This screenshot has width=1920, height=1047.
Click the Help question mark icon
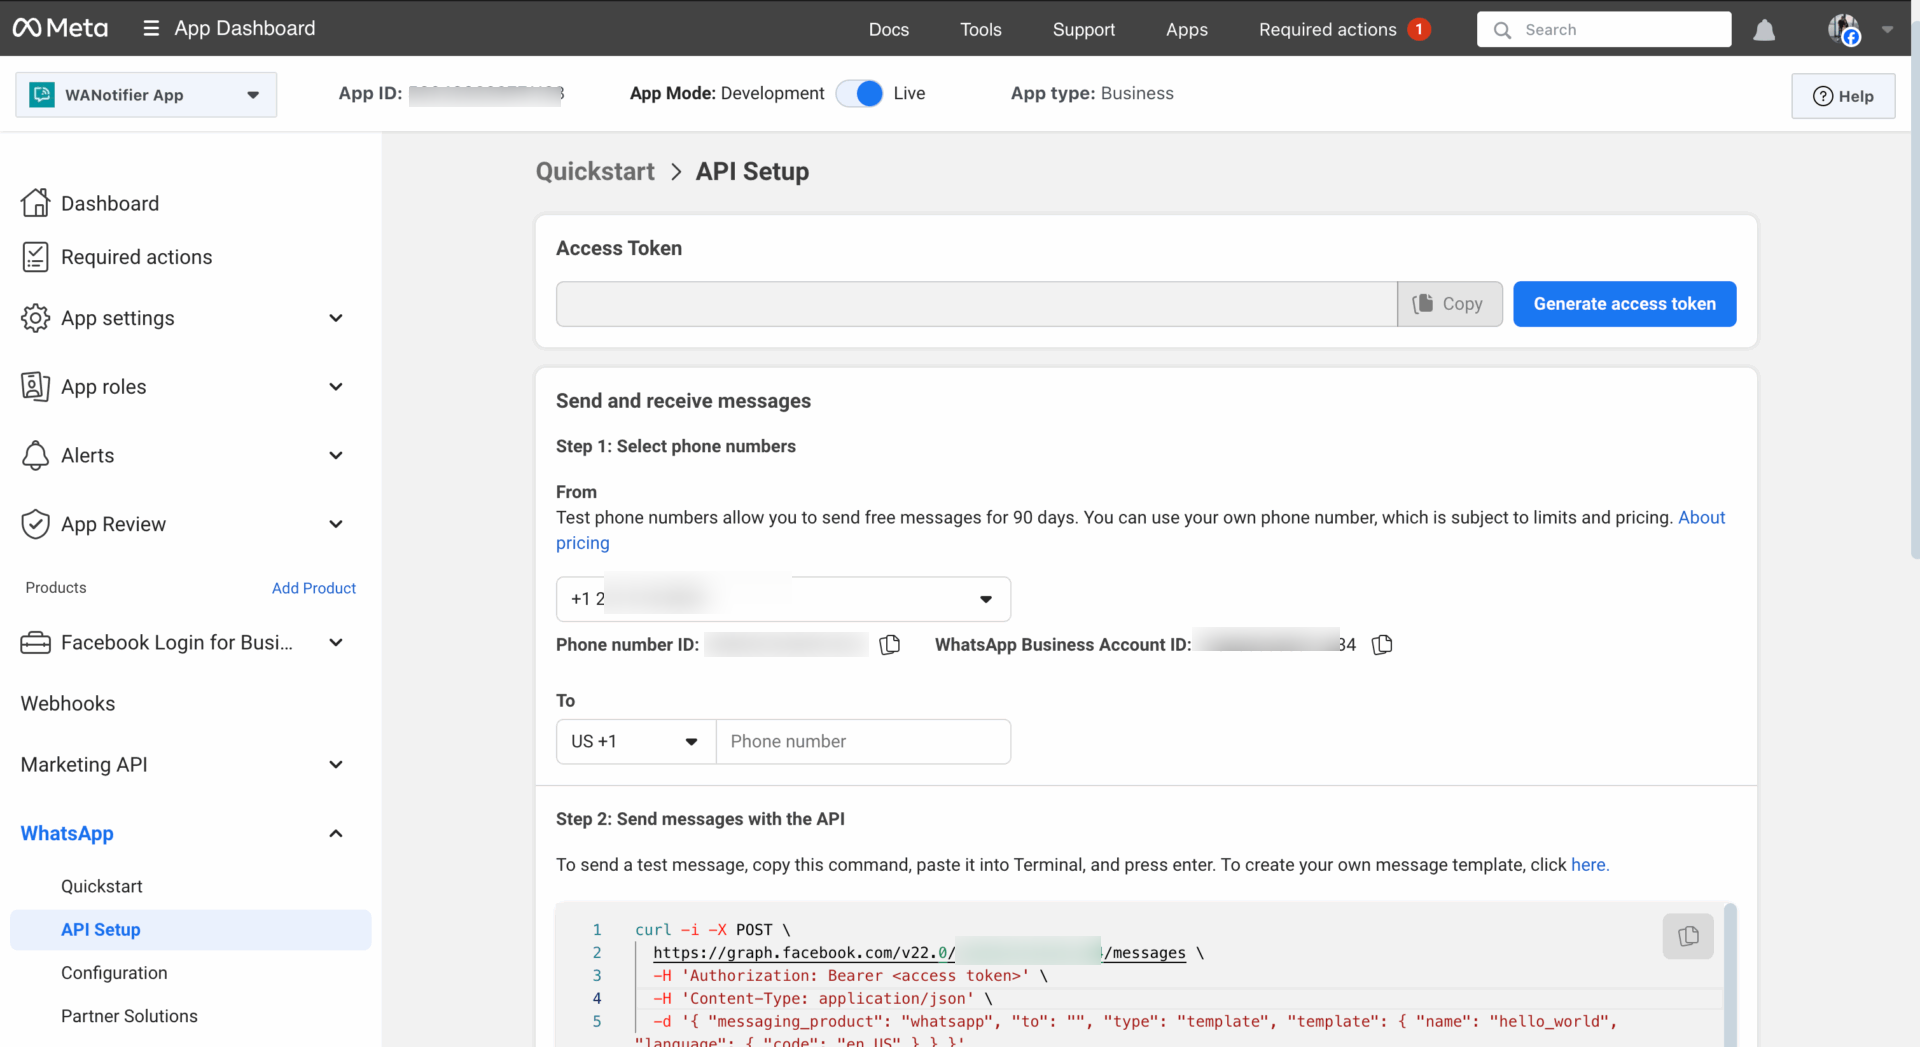(x=1823, y=96)
